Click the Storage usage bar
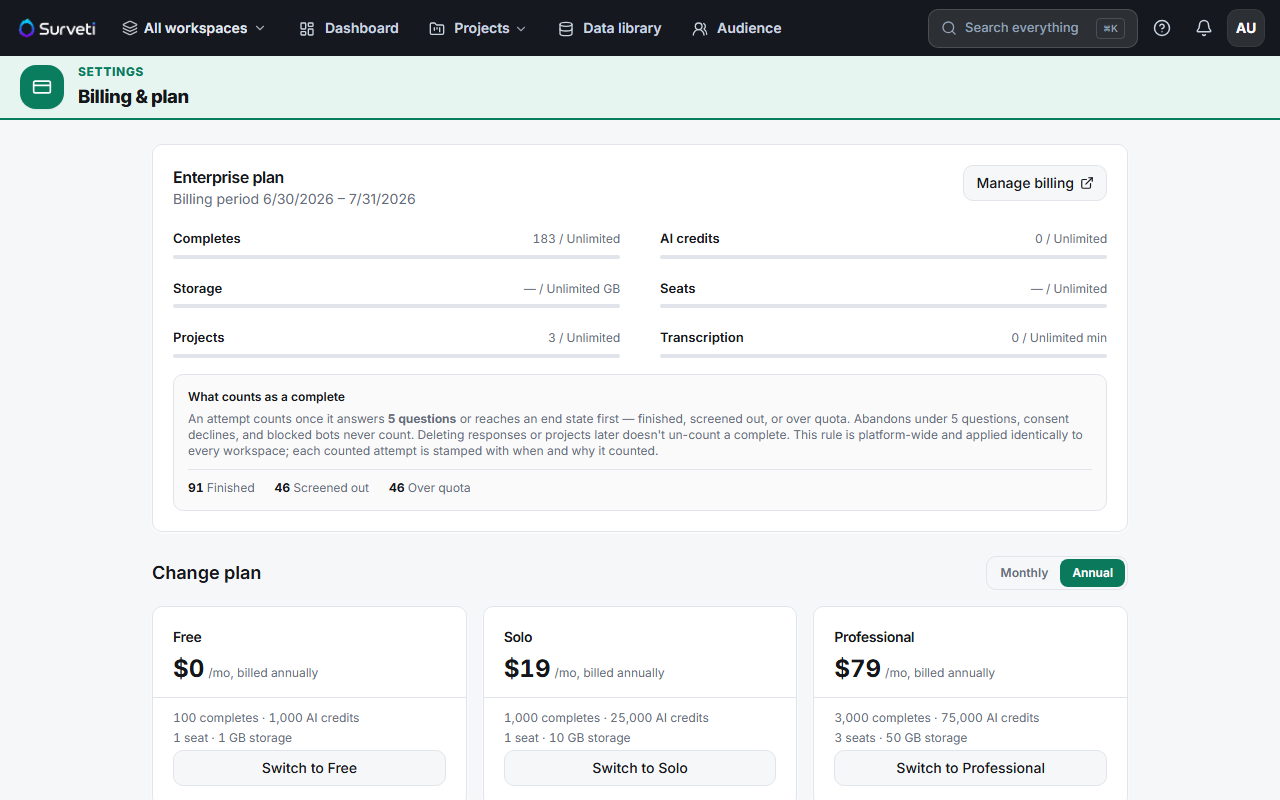The height and width of the screenshot is (800, 1280). click(x=396, y=306)
